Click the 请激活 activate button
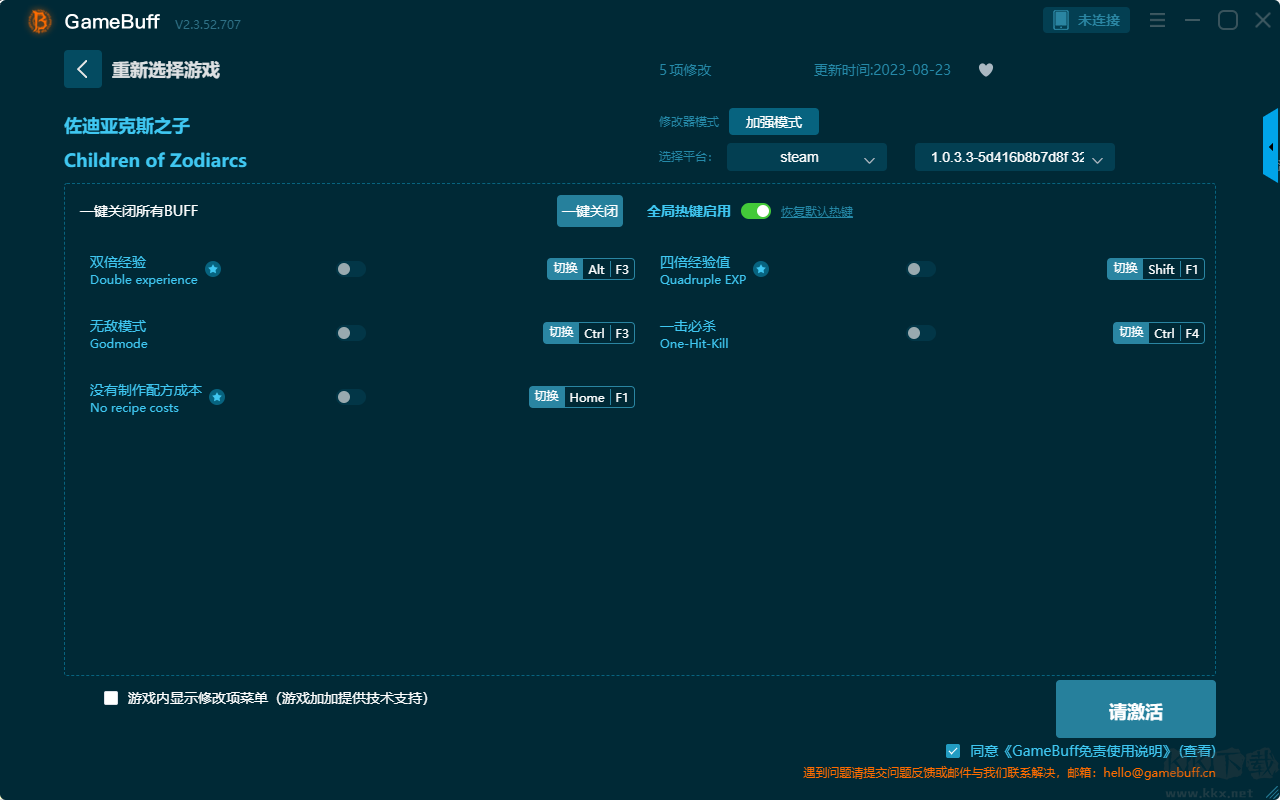The height and width of the screenshot is (800, 1280). tap(1136, 710)
